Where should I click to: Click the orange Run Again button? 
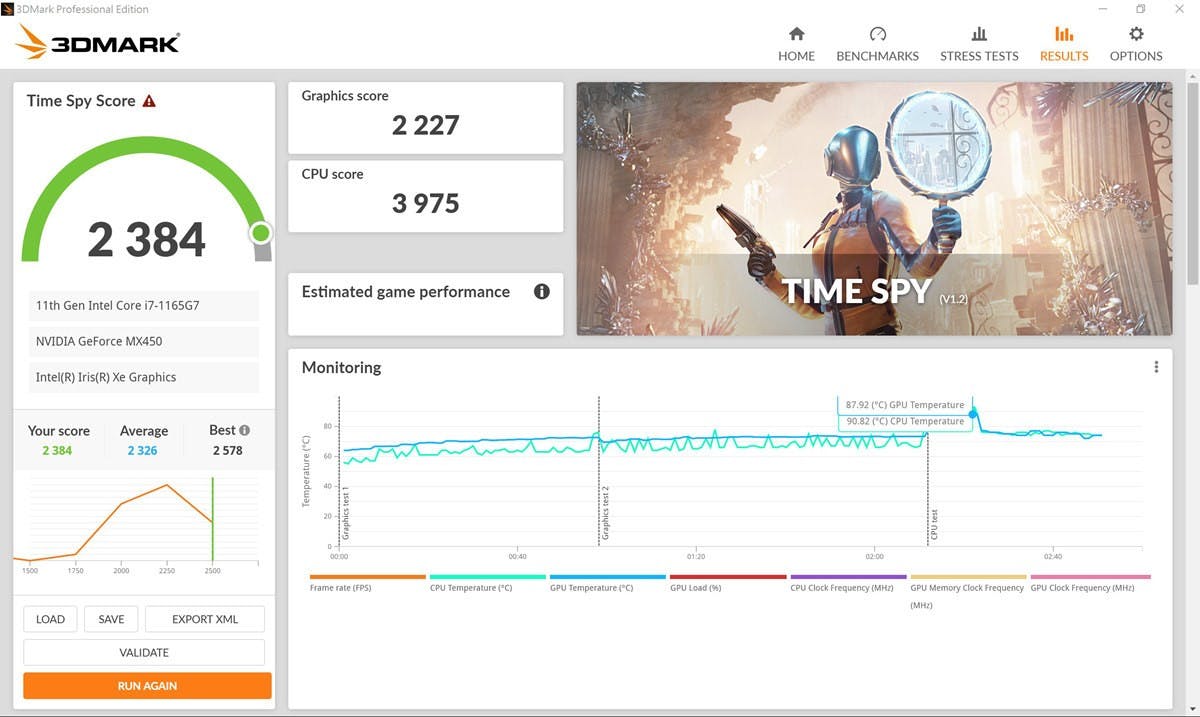point(147,686)
